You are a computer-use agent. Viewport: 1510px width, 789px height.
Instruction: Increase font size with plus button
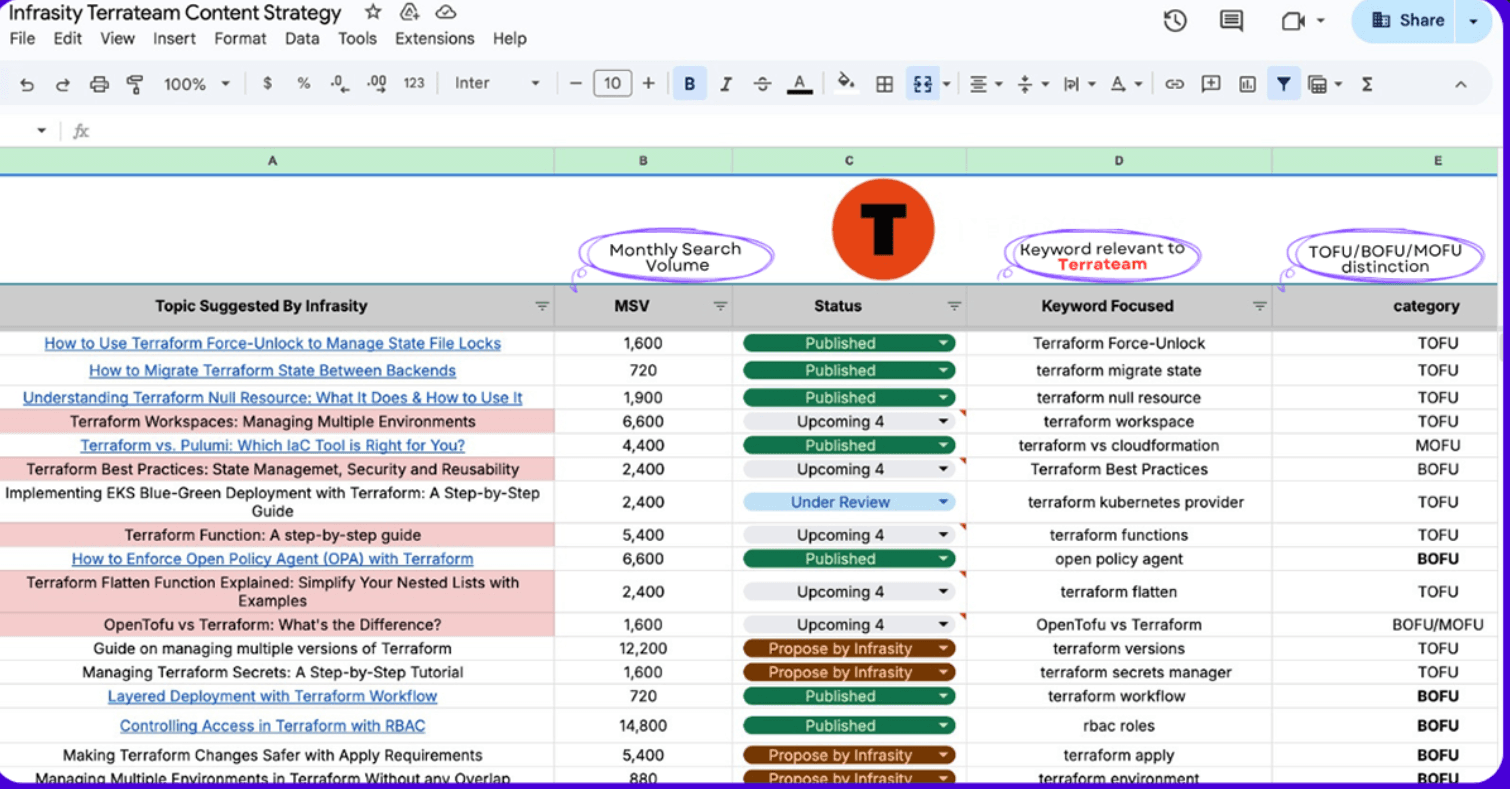tap(648, 84)
